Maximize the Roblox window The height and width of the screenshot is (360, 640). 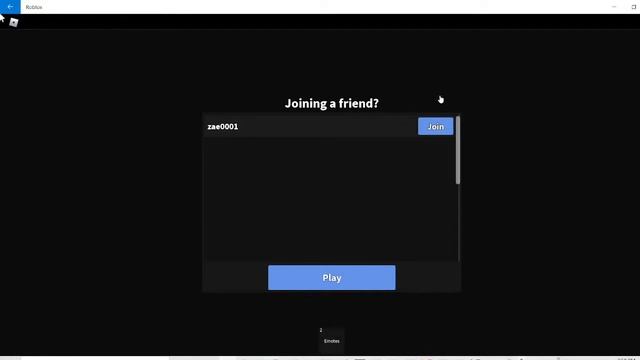633,7
